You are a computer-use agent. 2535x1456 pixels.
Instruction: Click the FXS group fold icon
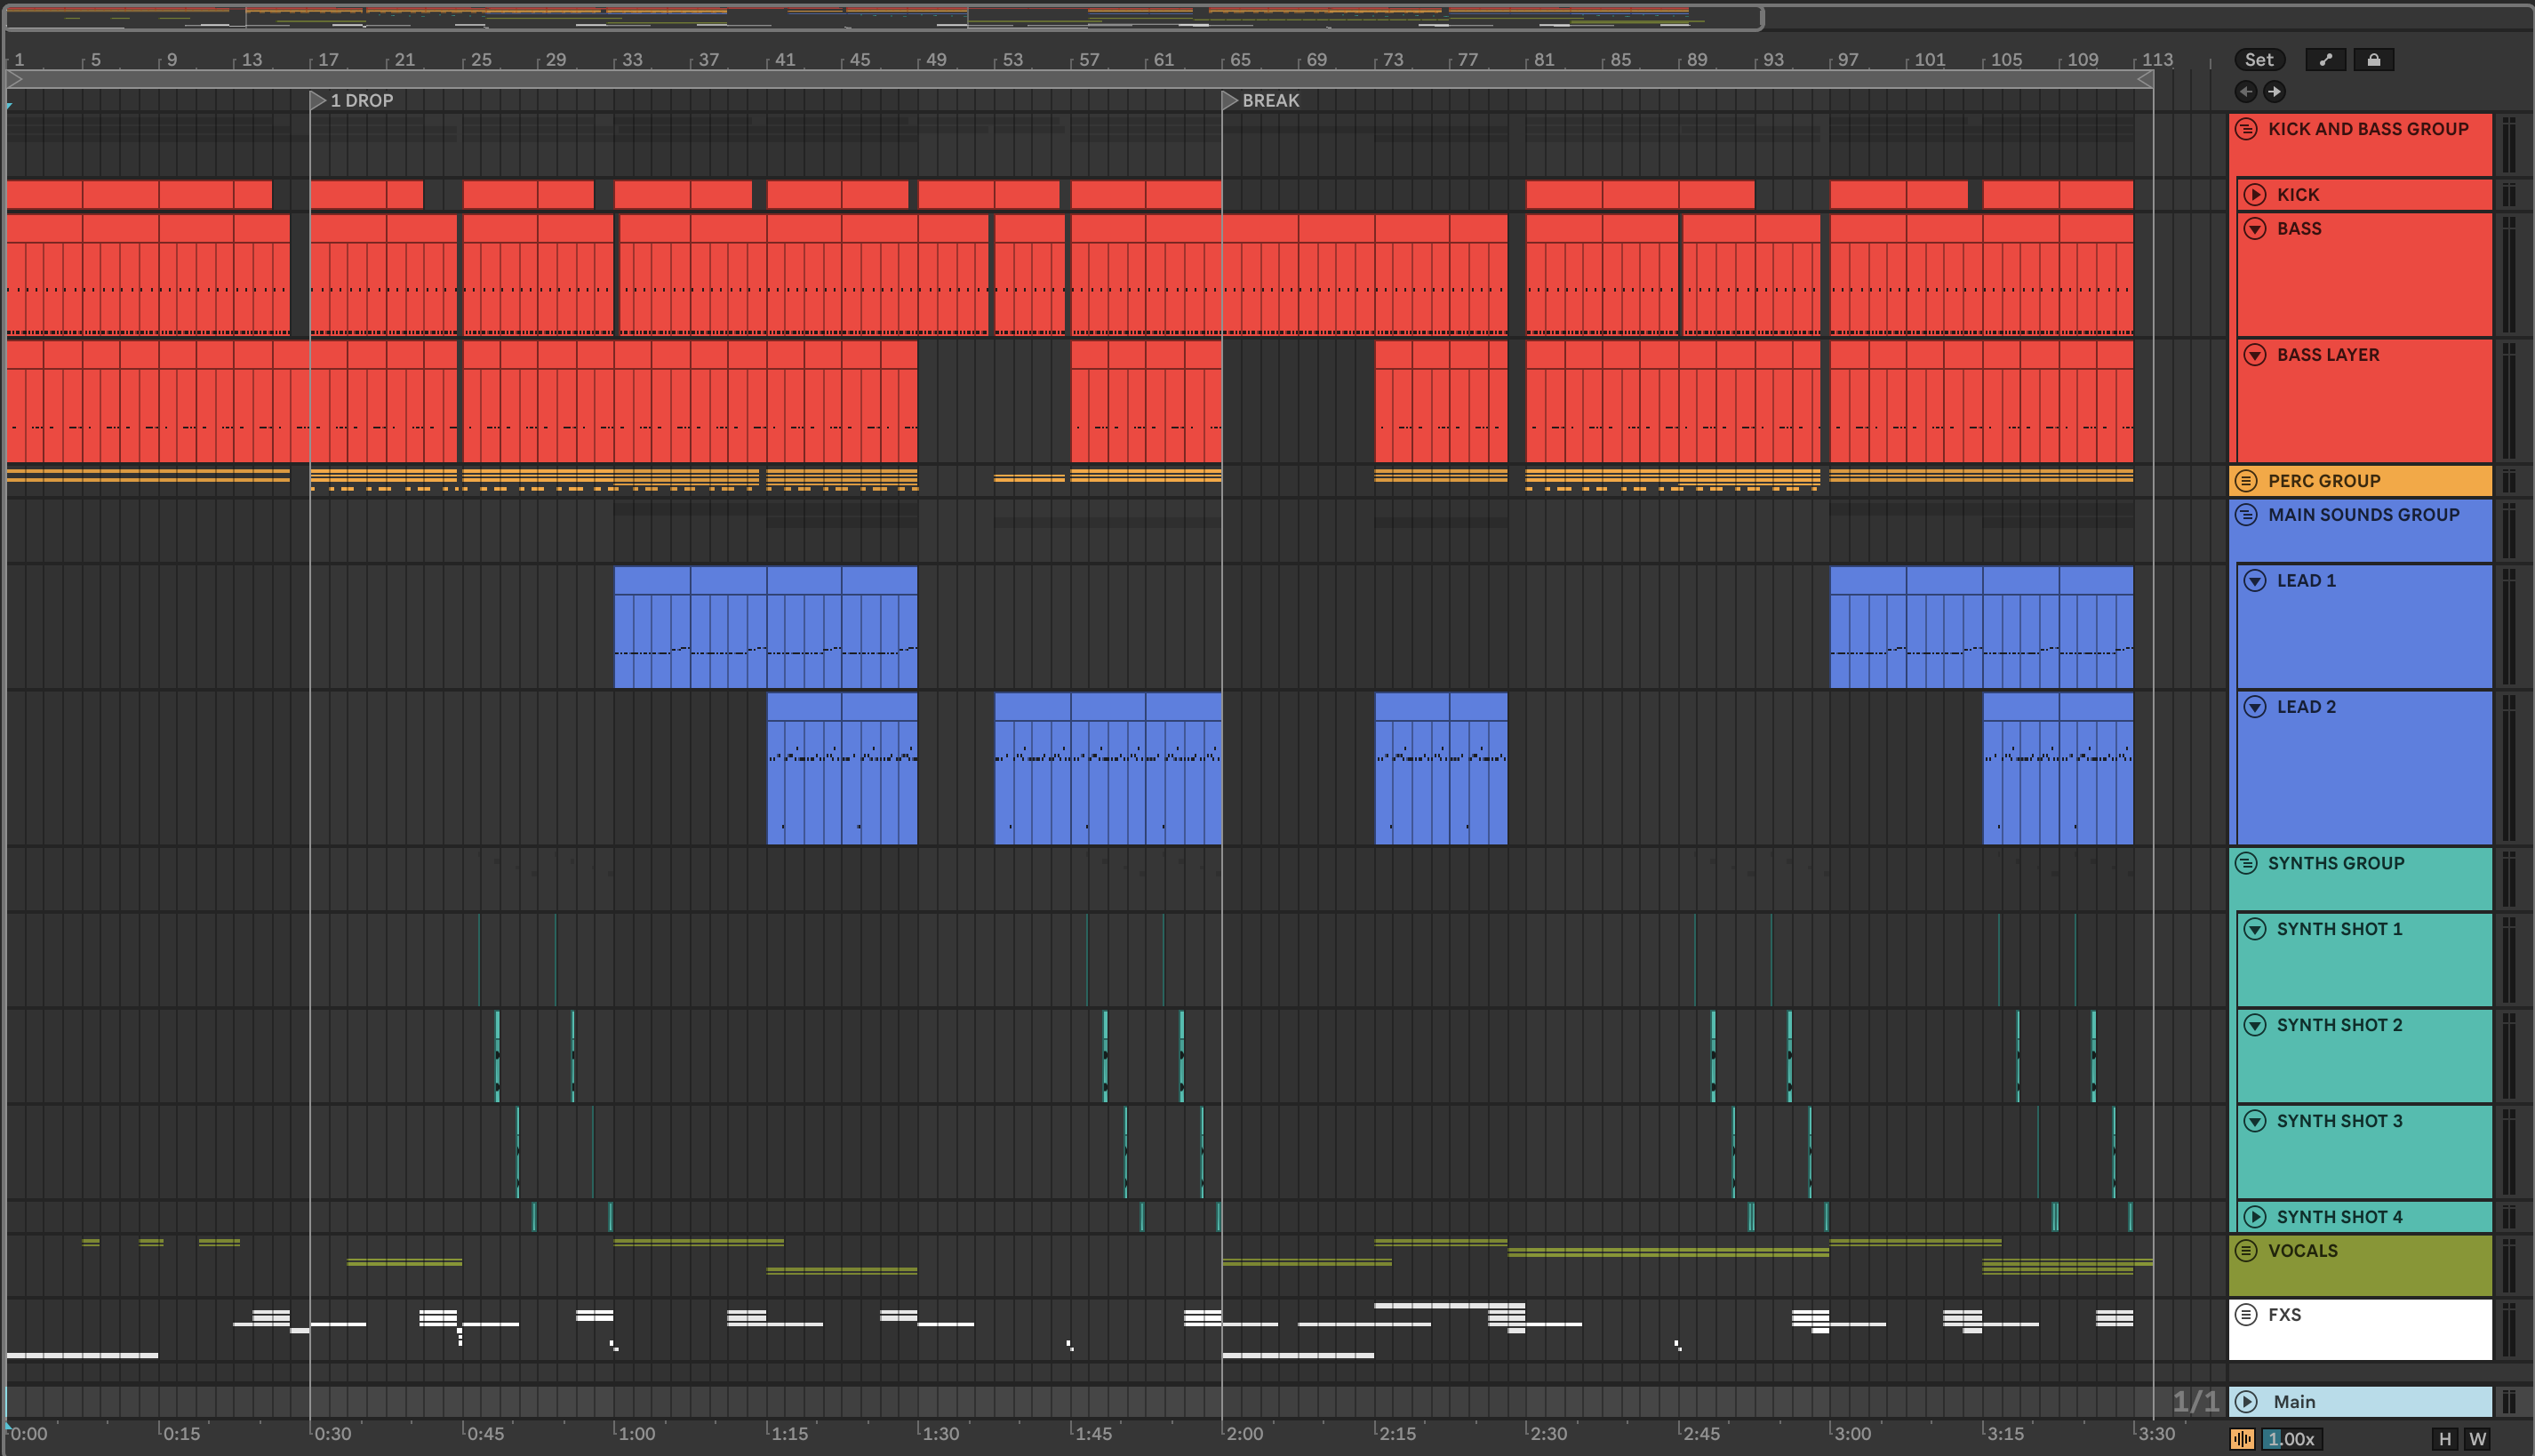click(2246, 1314)
